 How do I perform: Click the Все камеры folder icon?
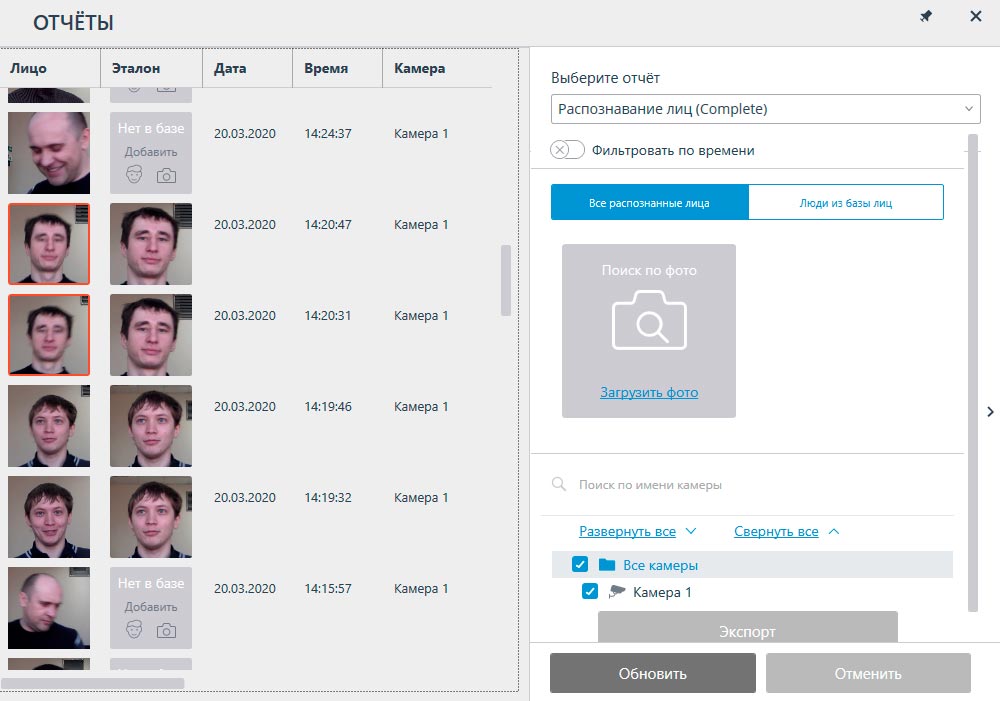coord(606,565)
